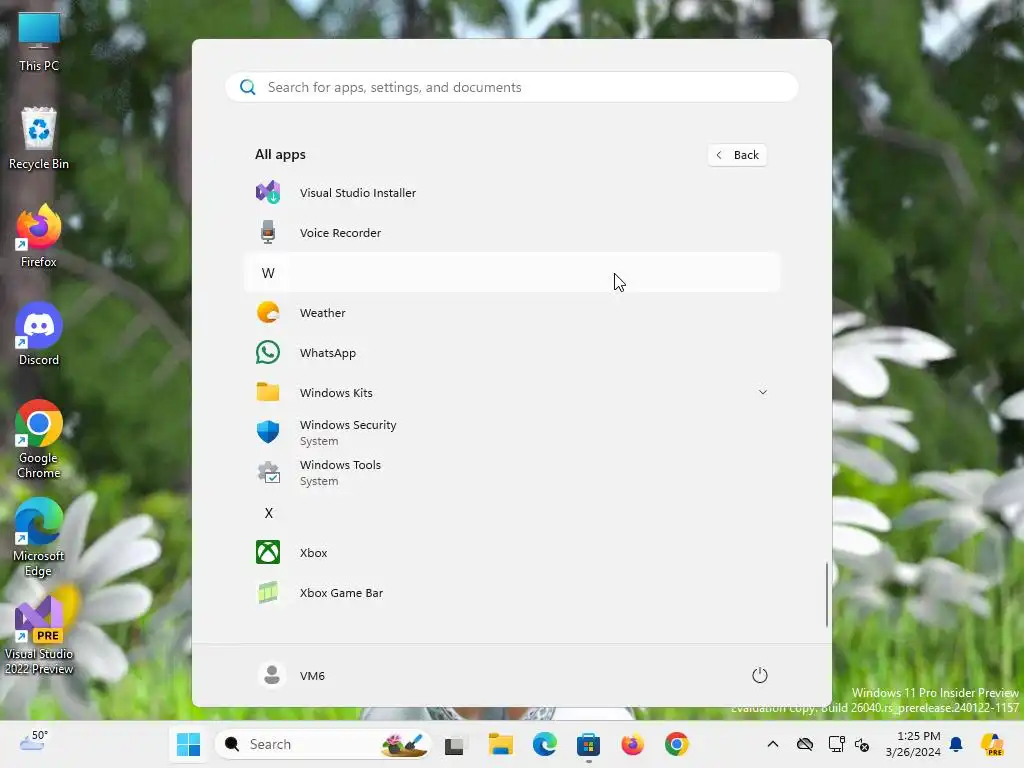
Task: Select This PC desktop icon
Action: pyautogui.click(x=39, y=41)
